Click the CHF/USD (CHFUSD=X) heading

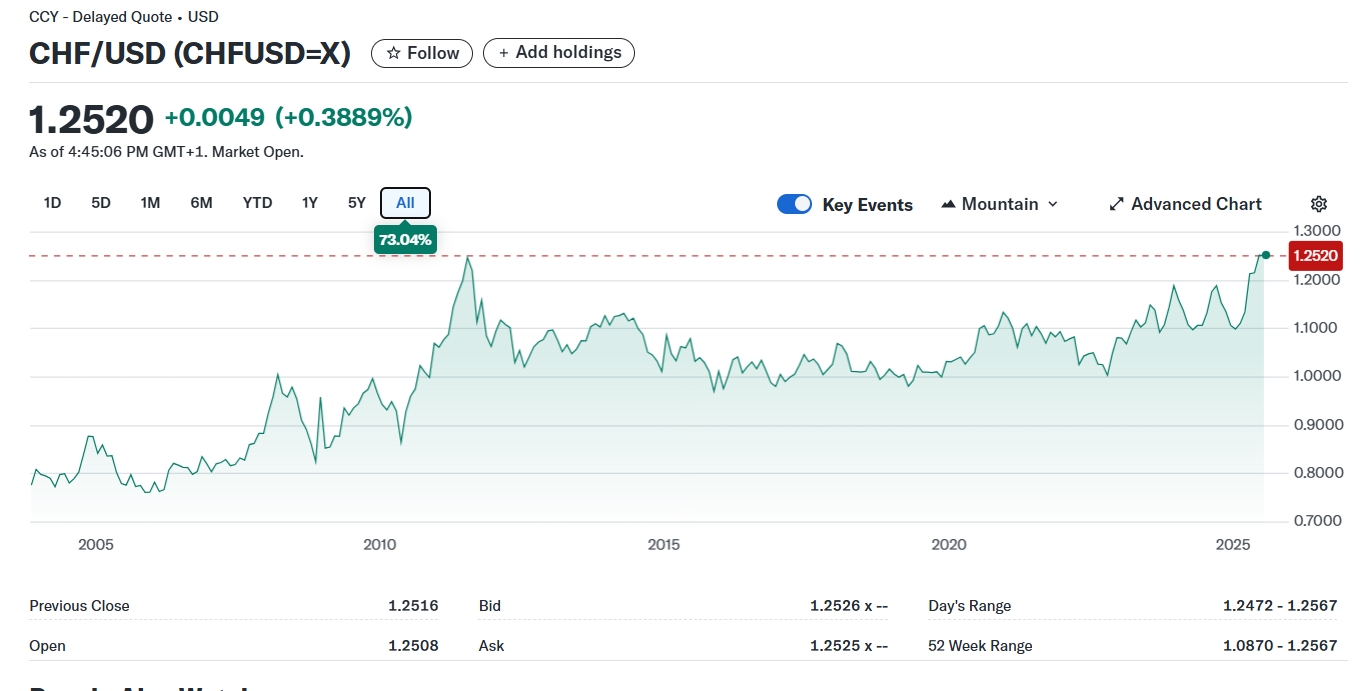190,53
